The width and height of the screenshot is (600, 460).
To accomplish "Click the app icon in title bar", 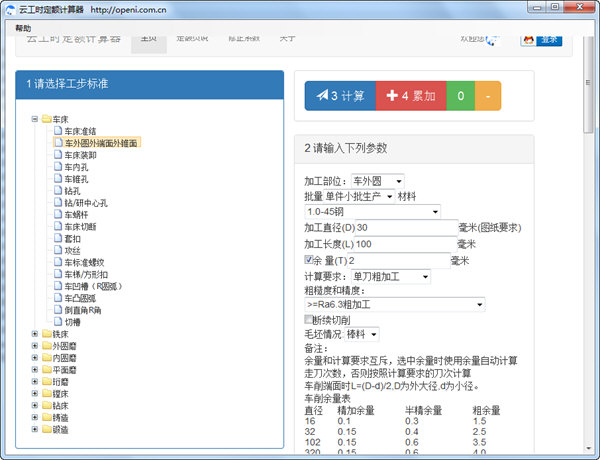I will 11,10.
